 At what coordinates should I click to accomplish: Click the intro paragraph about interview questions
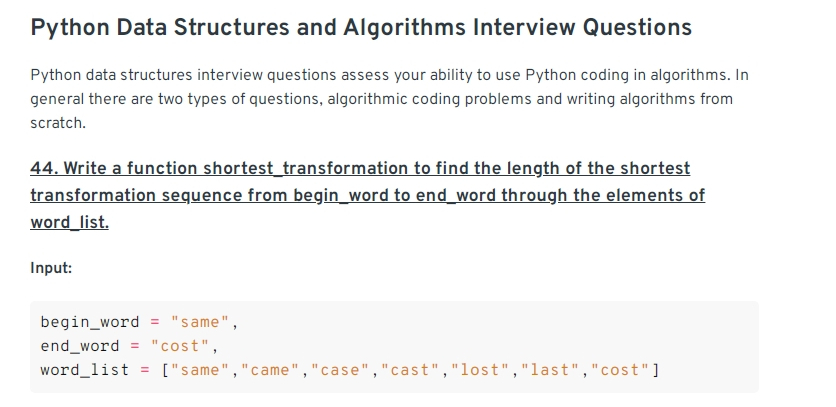click(389, 99)
